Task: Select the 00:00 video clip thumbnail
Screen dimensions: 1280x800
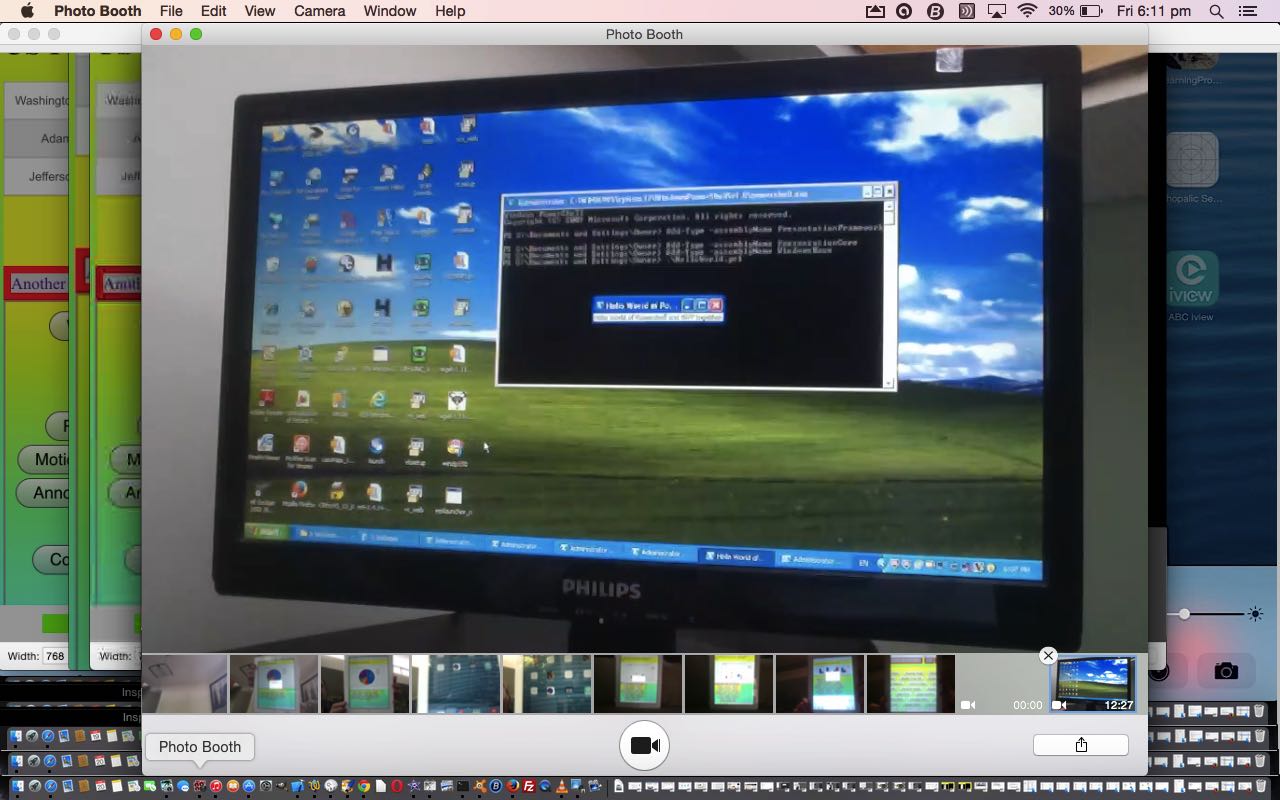Action: tap(1002, 684)
